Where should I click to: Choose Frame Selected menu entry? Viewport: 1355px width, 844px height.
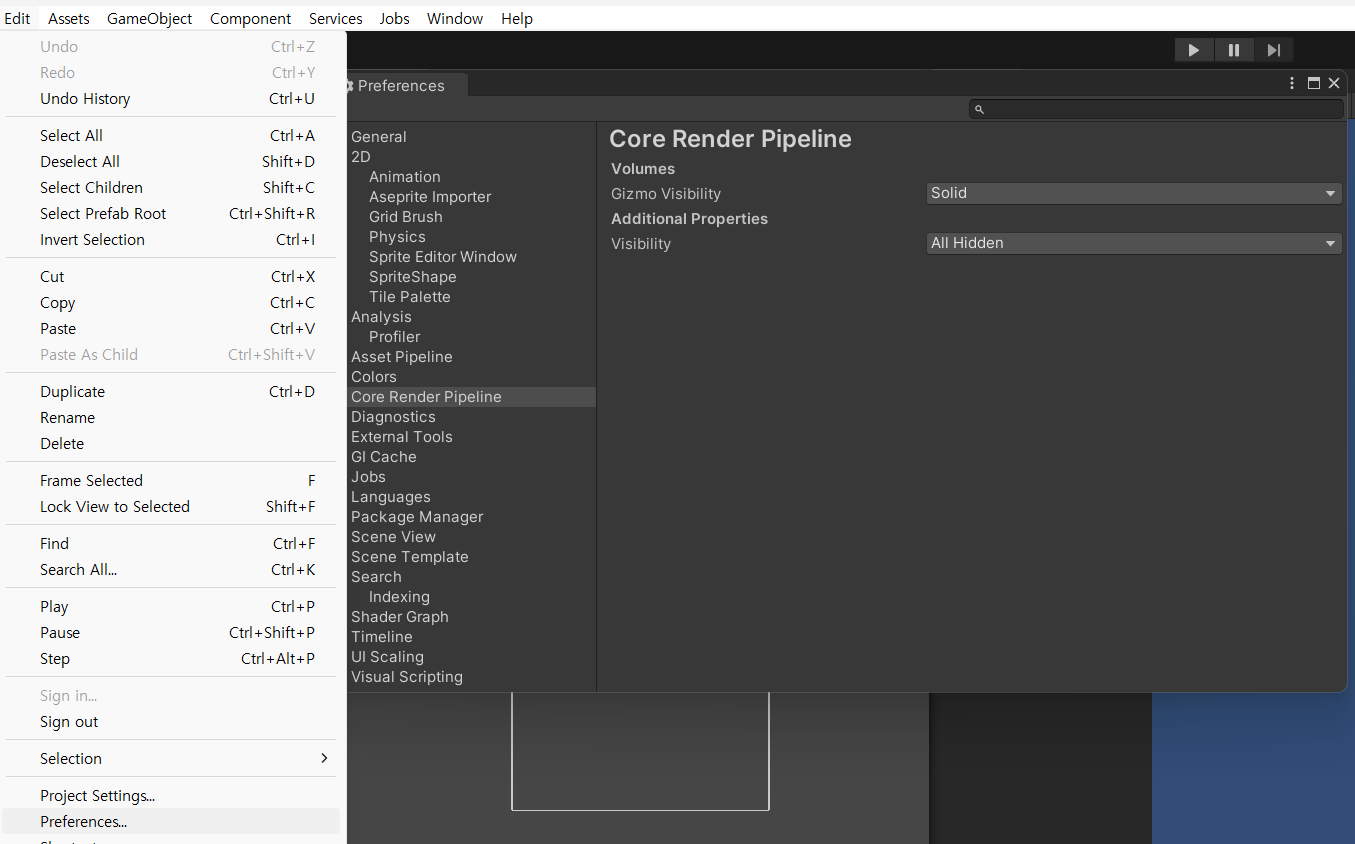(x=172, y=480)
